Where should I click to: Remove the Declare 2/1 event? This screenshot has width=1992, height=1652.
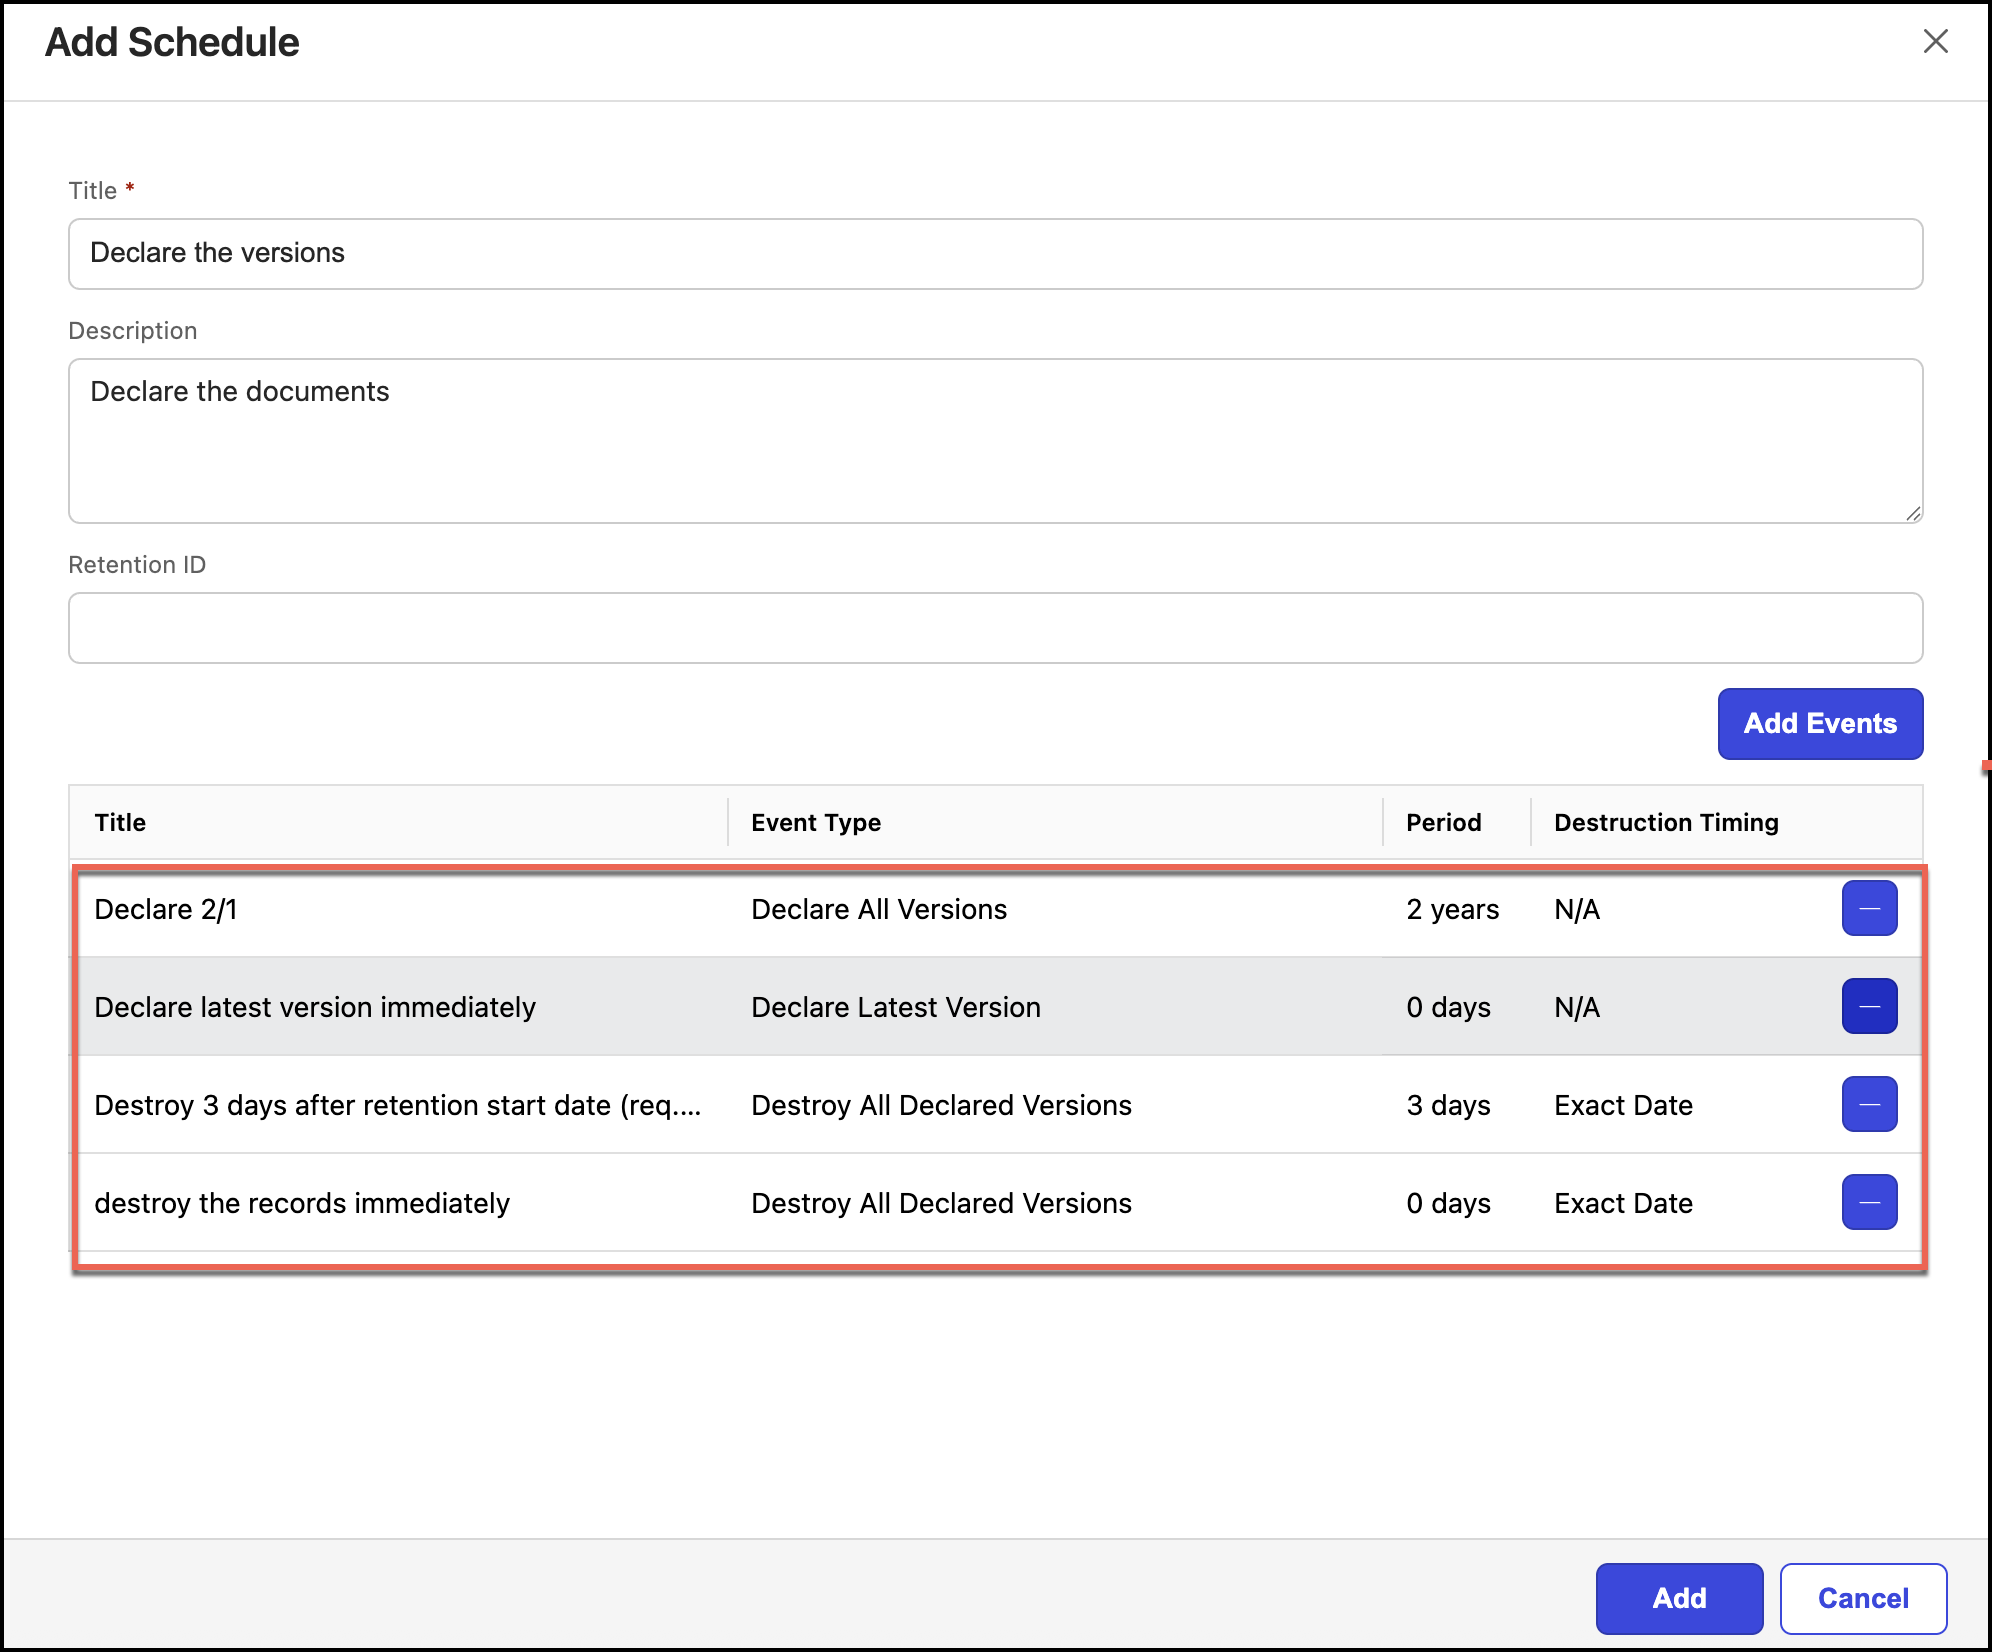click(1869, 908)
